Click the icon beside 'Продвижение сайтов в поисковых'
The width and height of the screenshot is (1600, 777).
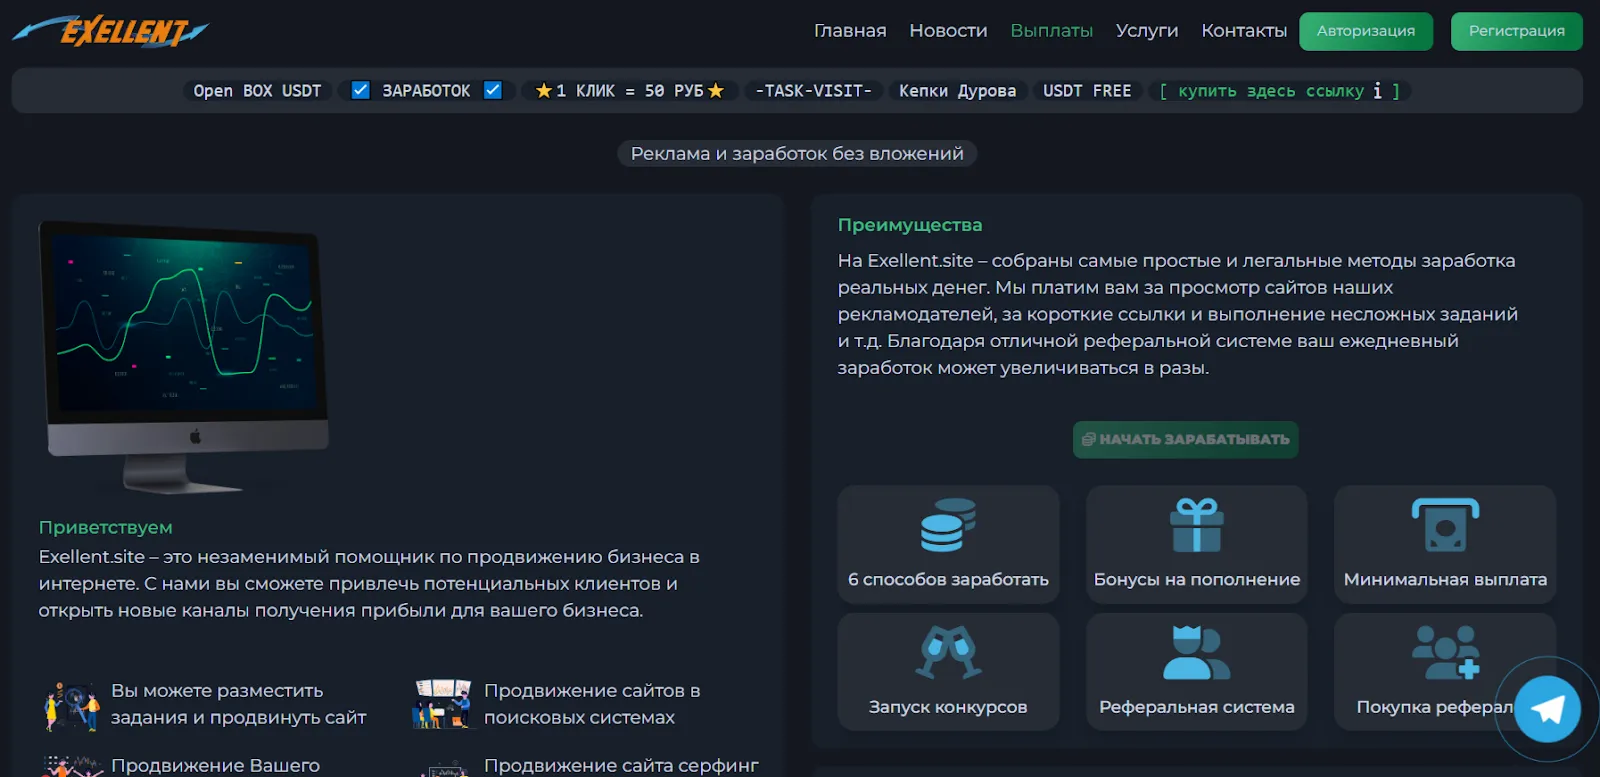(442, 705)
